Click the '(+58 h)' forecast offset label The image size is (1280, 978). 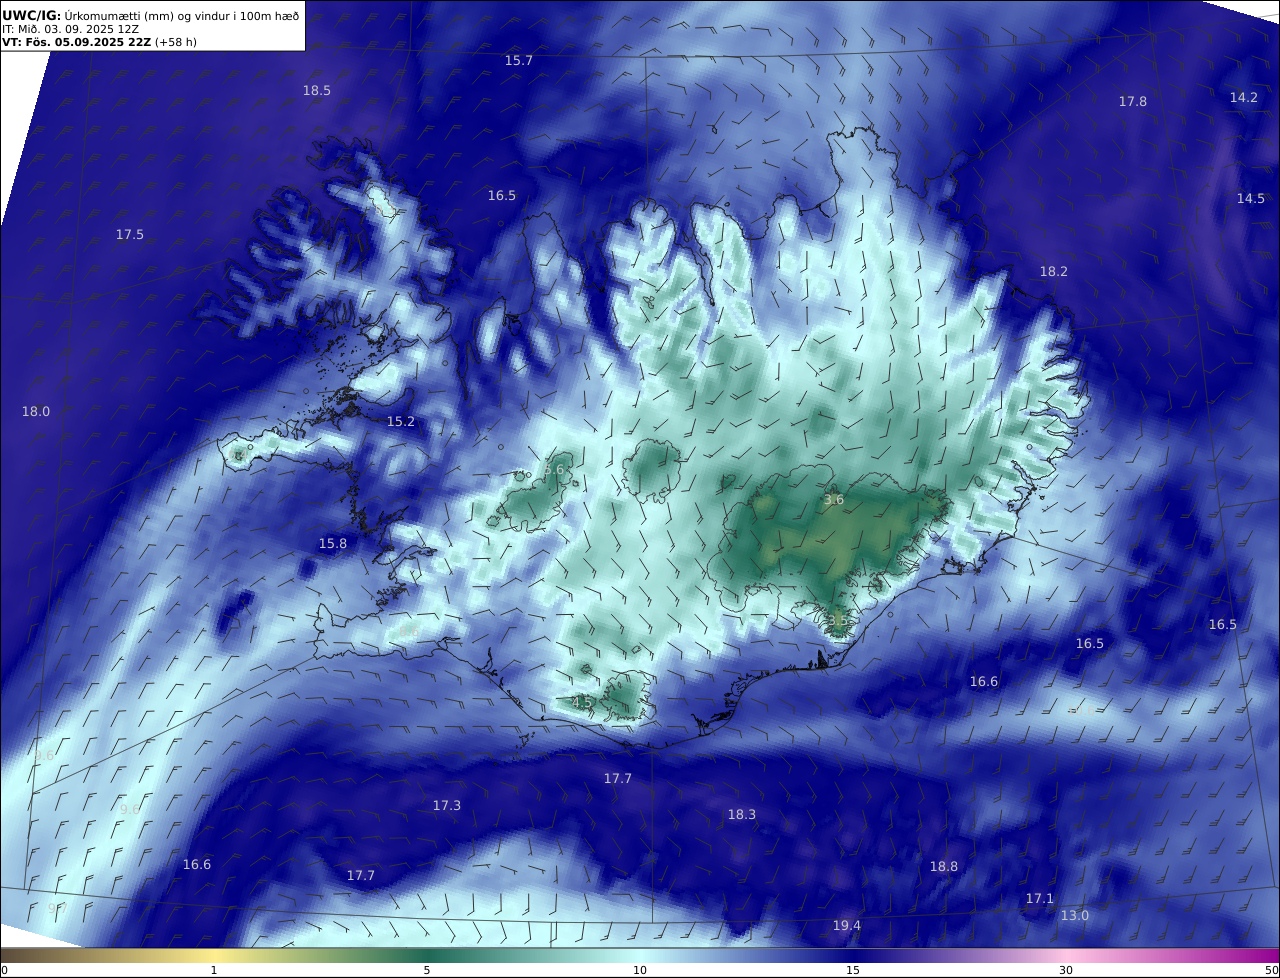click(176, 43)
